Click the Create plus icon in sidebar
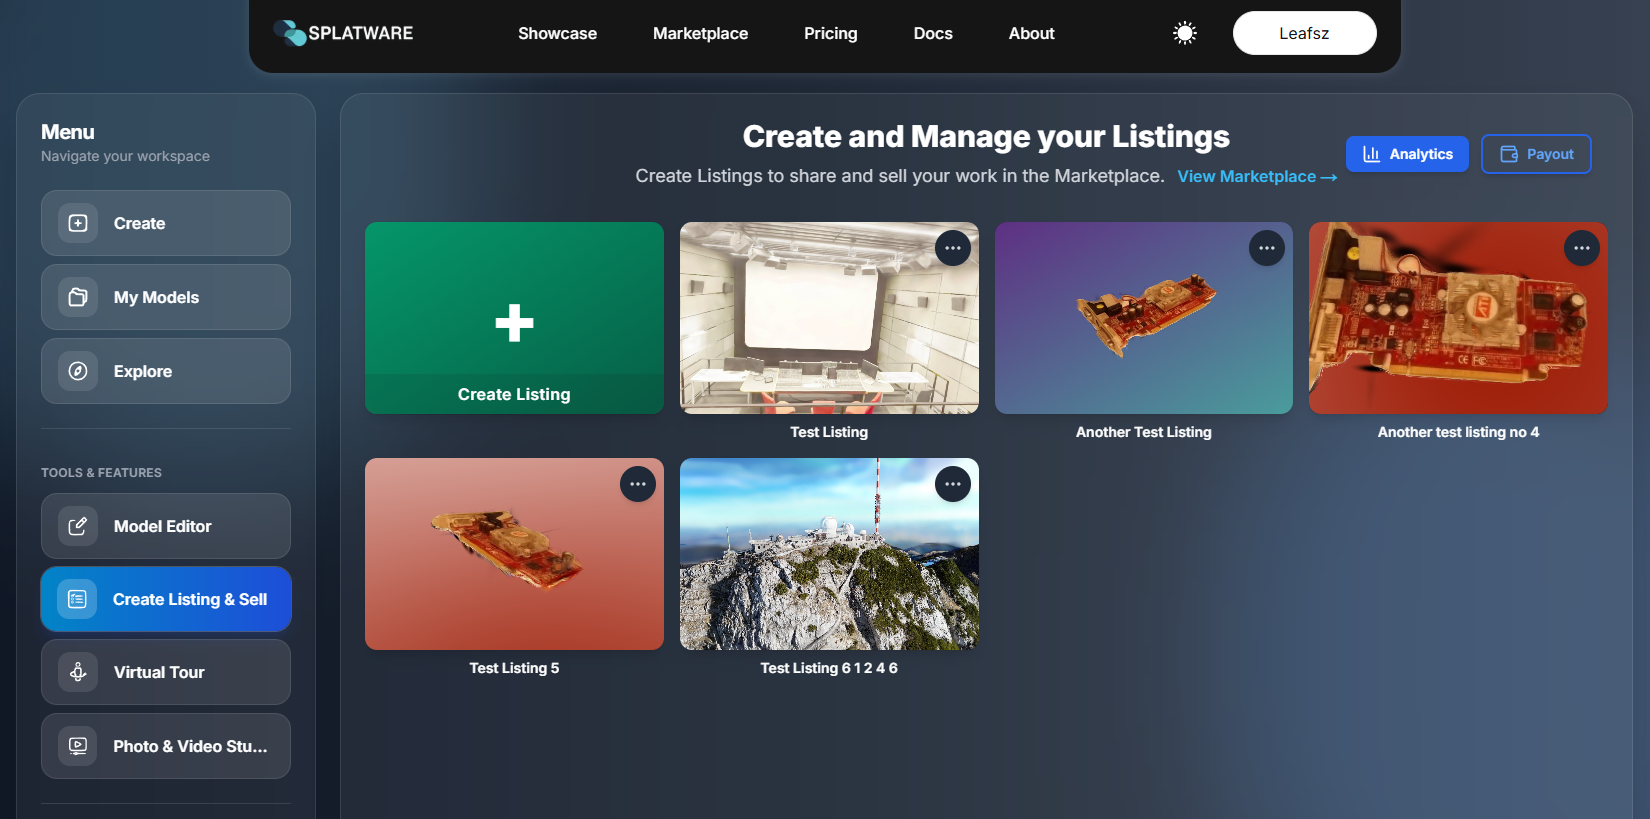The width and height of the screenshot is (1650, 819). (x=78, y=223)
